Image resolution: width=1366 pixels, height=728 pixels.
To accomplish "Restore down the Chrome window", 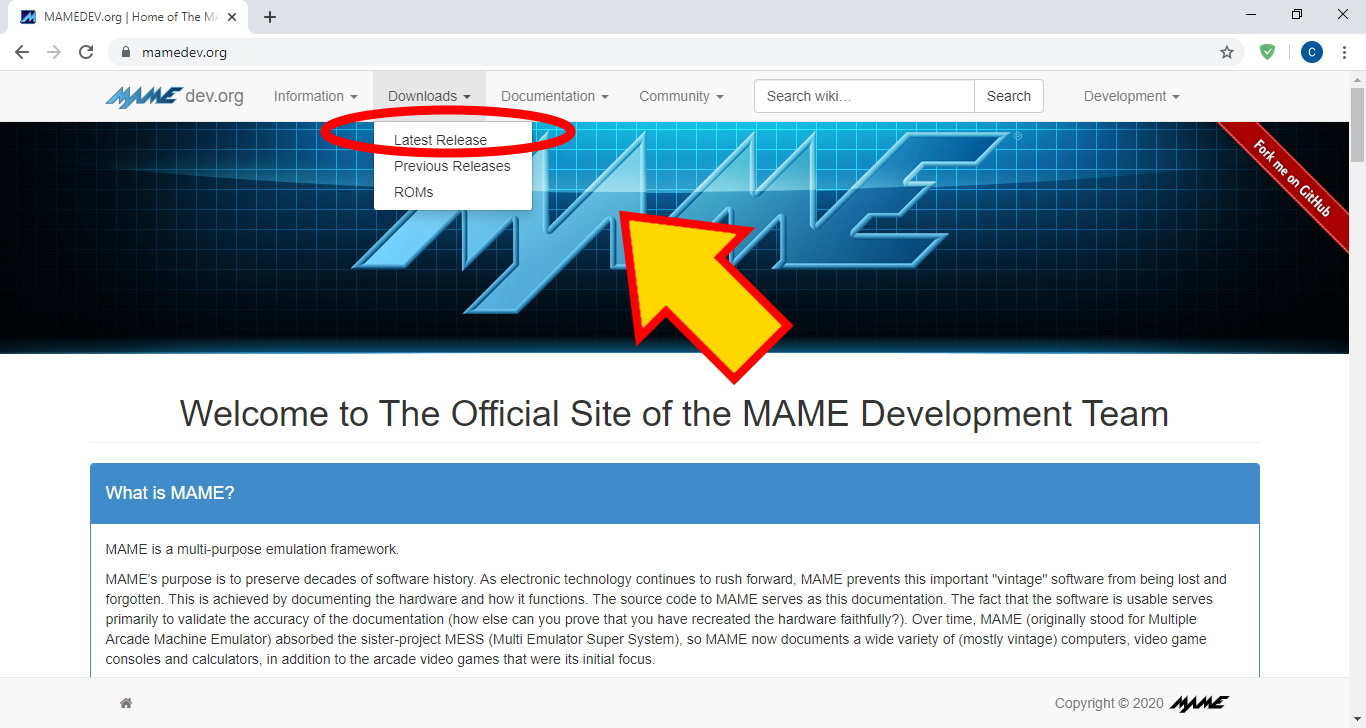I will pos(1297,14).
